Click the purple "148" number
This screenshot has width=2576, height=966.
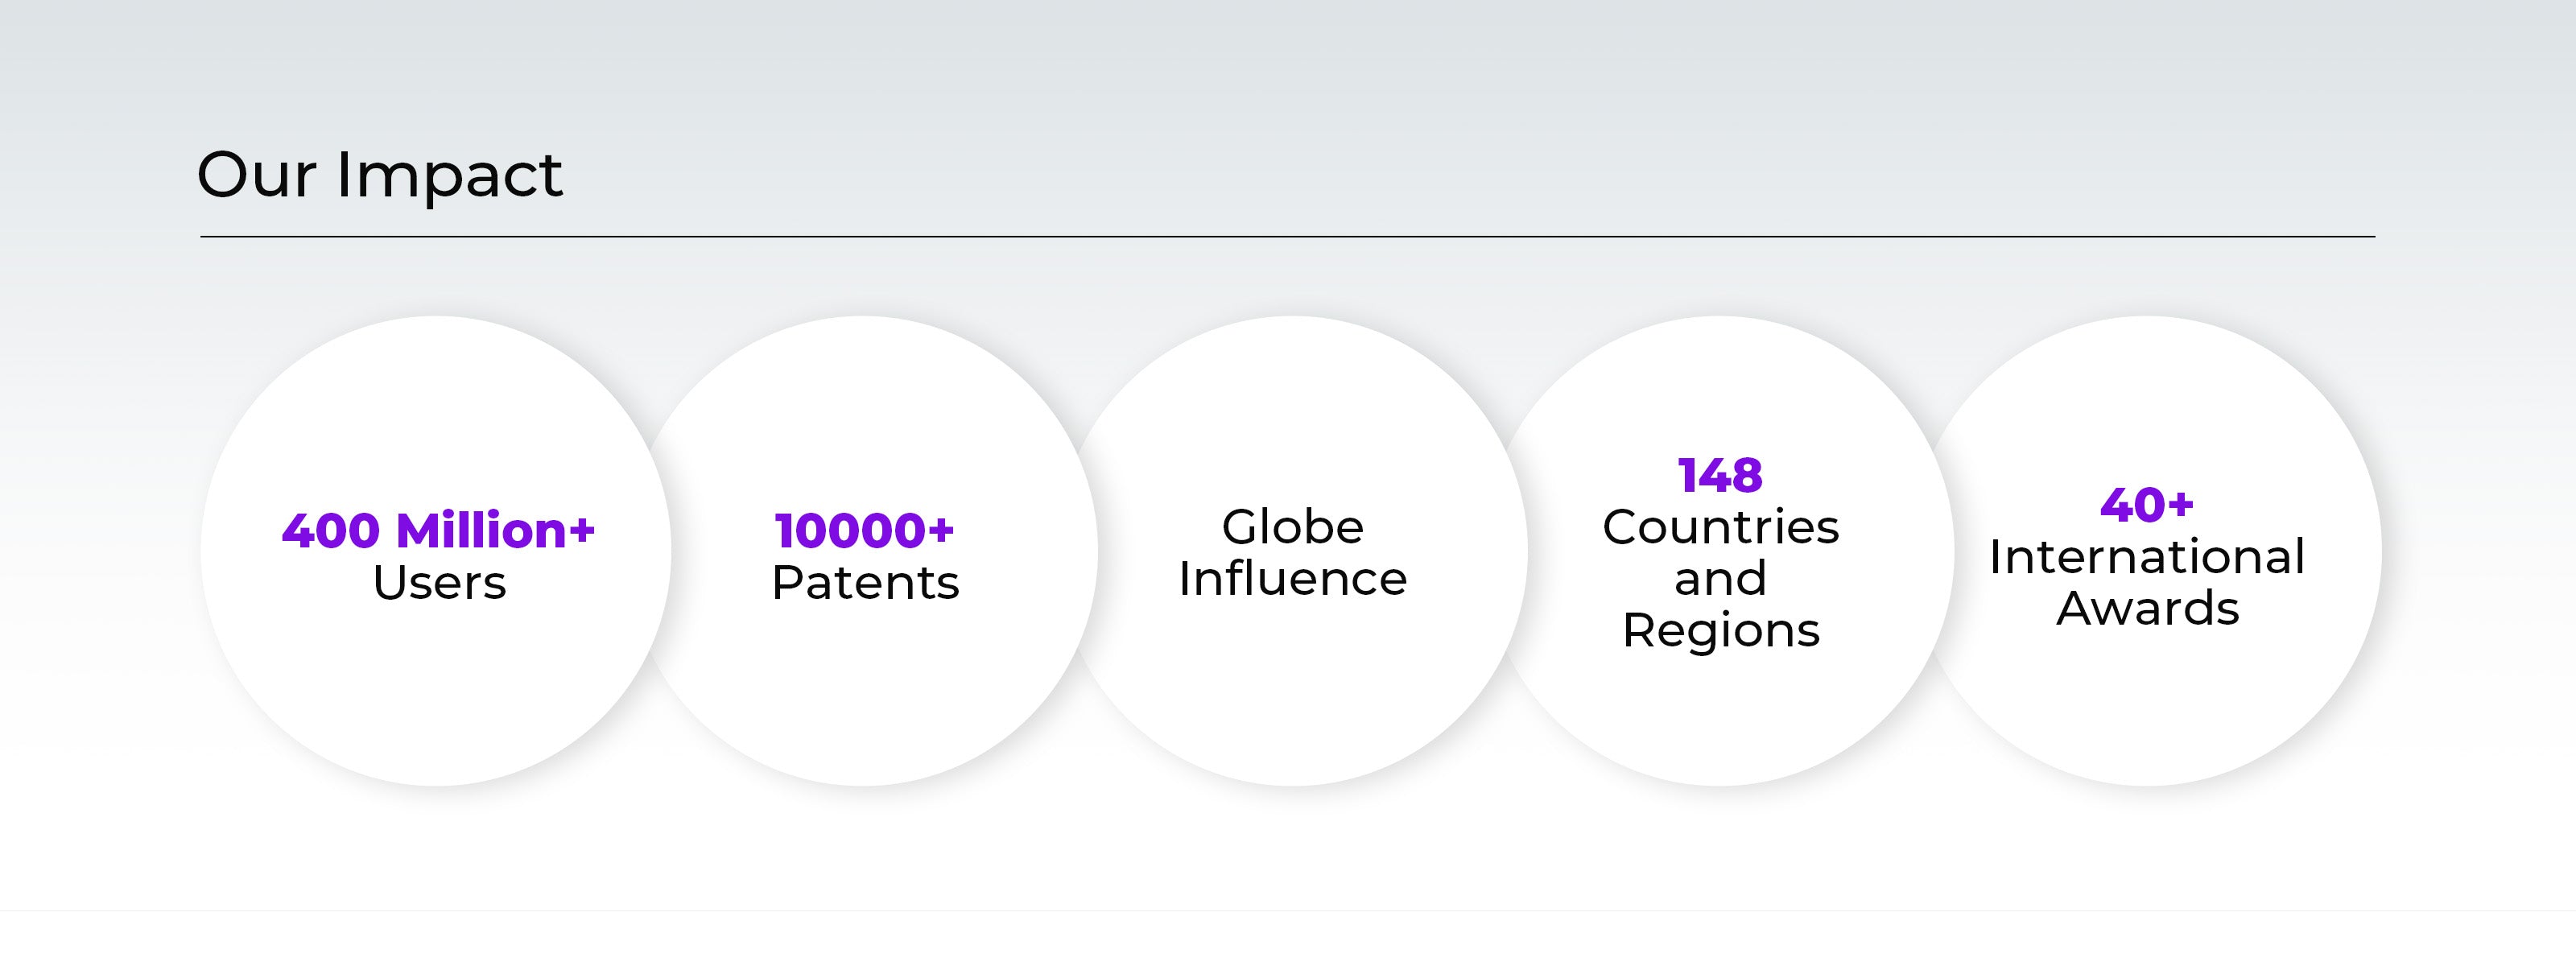[1720, 476]
